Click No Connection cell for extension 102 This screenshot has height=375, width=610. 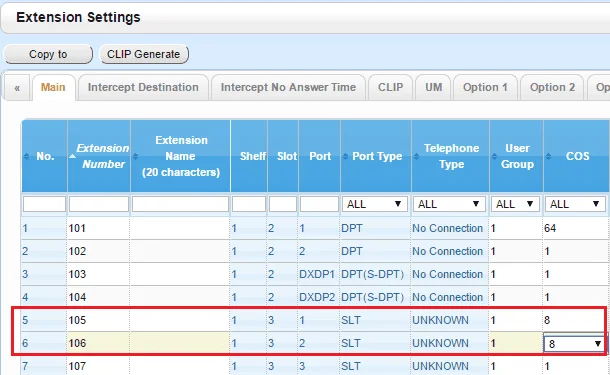pyautogui.click(x=450, y=251)
